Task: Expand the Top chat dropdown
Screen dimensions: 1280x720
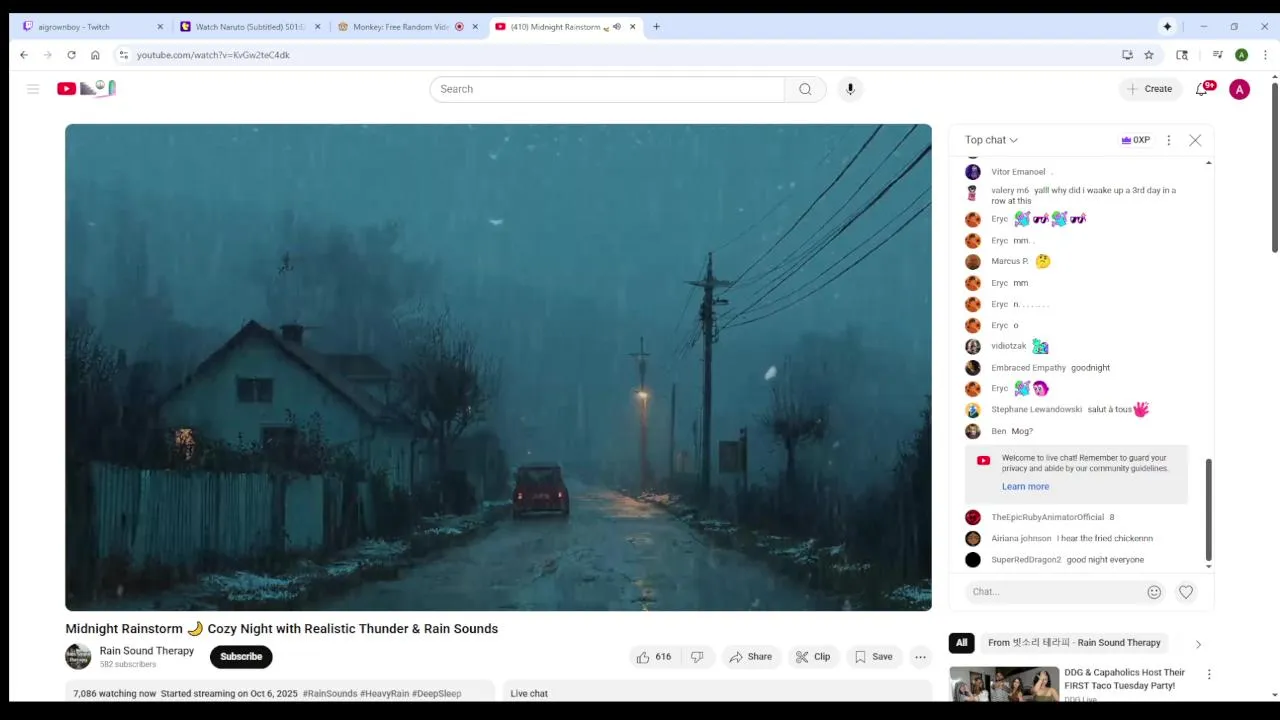Action: (x=991, y=140)
